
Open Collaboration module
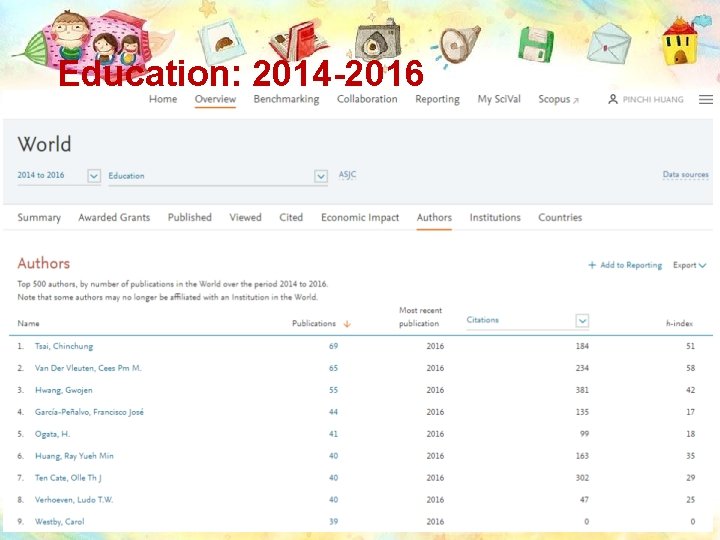click(x=367, y=99)
